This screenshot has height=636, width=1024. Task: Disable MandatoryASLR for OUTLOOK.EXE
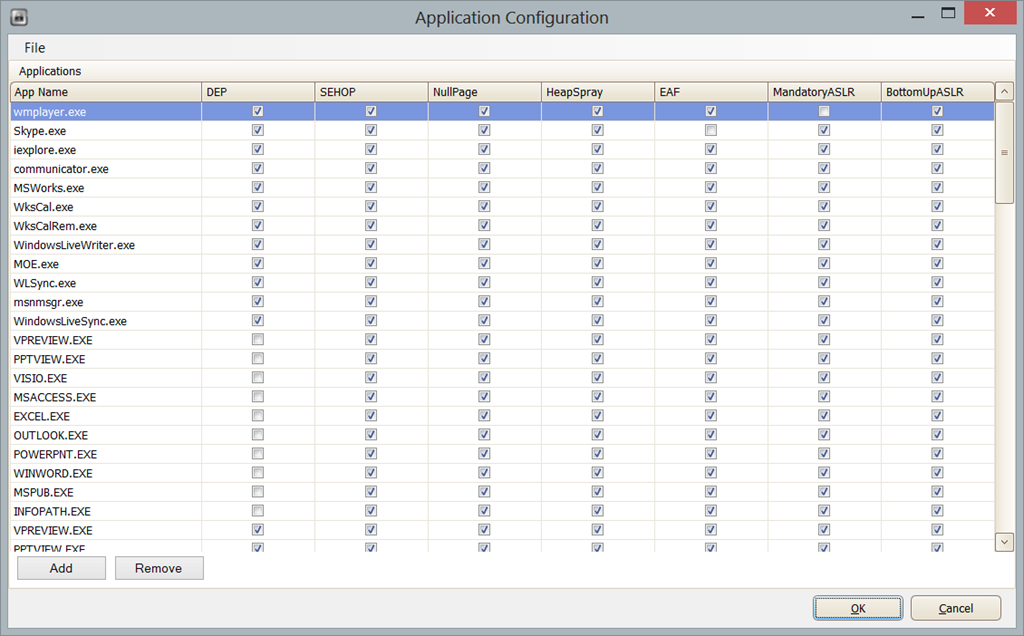(x=824, y=434)
